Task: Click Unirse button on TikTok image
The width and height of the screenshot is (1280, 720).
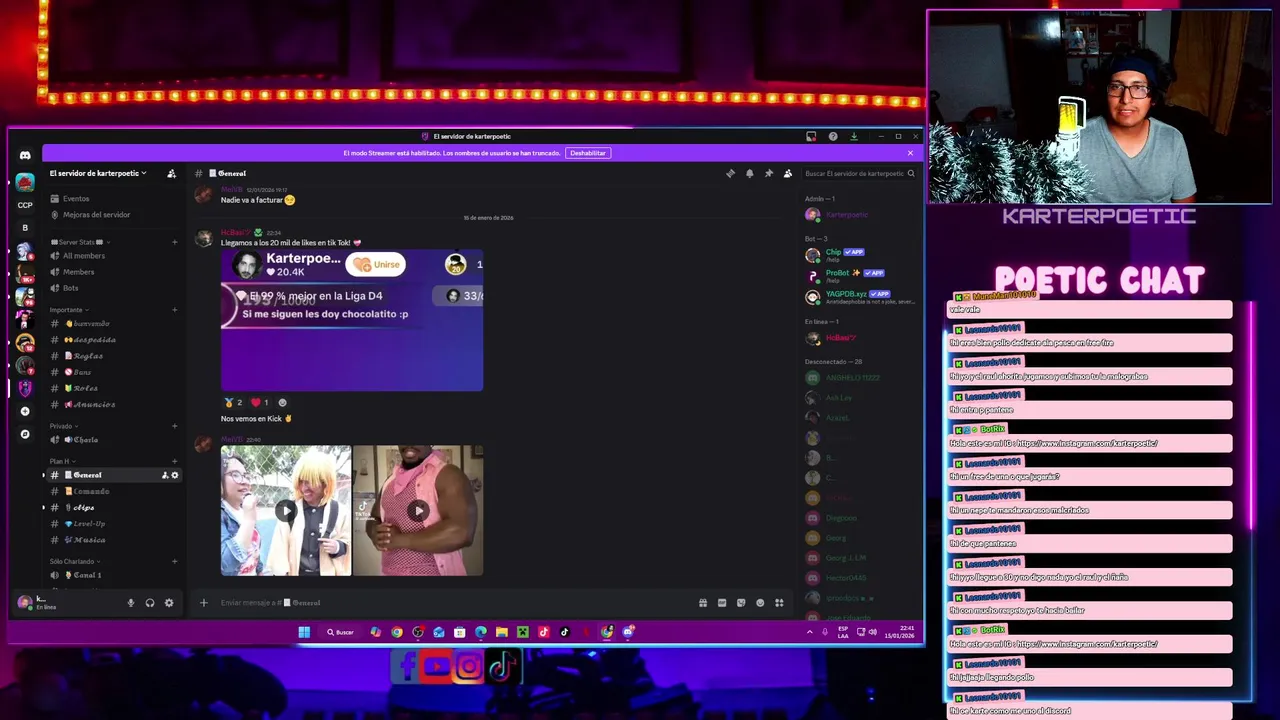Action: [x=376, y=265]
